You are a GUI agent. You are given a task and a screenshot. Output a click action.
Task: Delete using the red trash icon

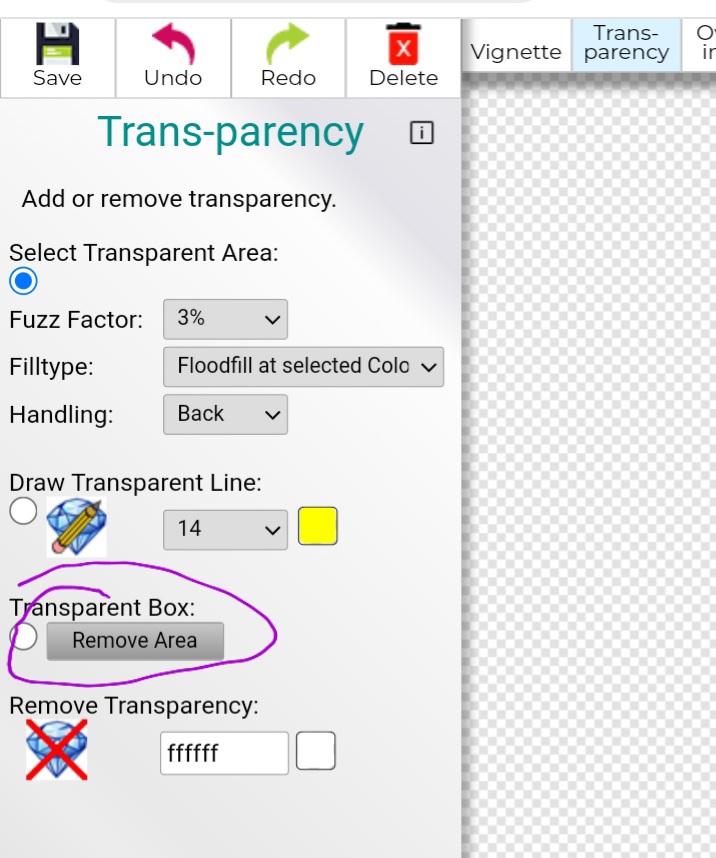pyautogui.click(x=403, y=44)
